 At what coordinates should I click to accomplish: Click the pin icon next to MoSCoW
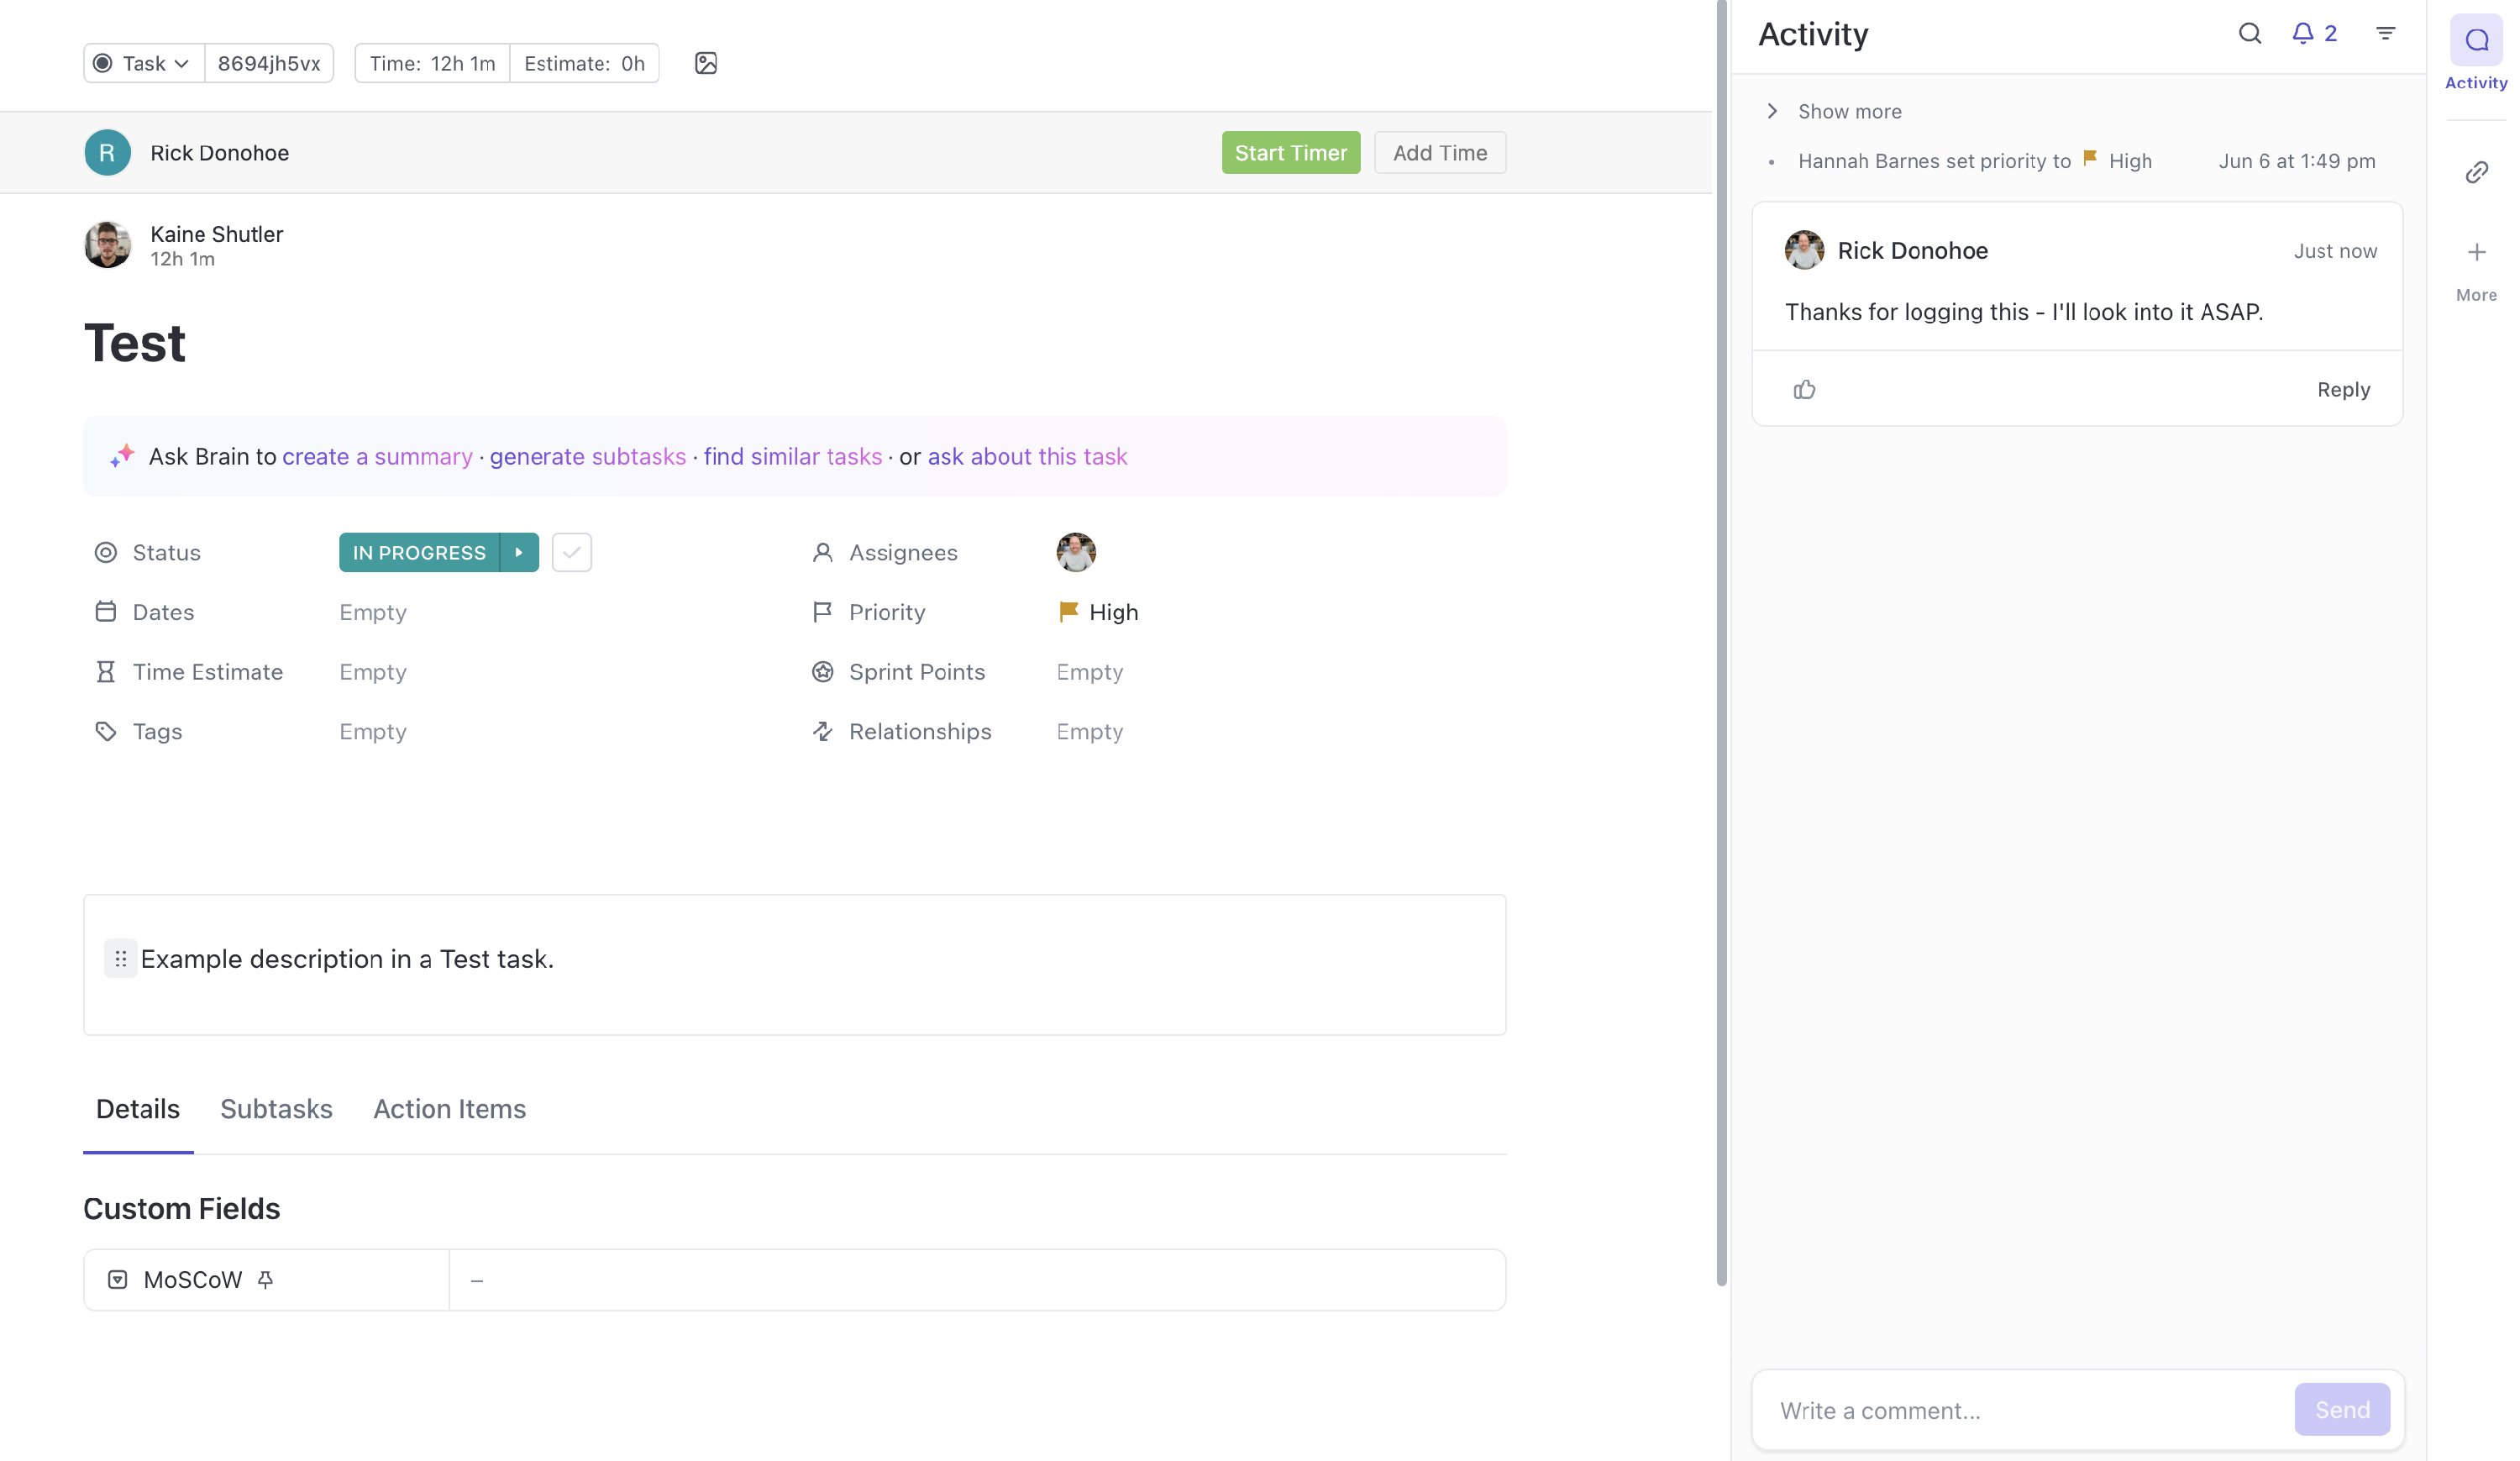click(x=265, y=1279)
